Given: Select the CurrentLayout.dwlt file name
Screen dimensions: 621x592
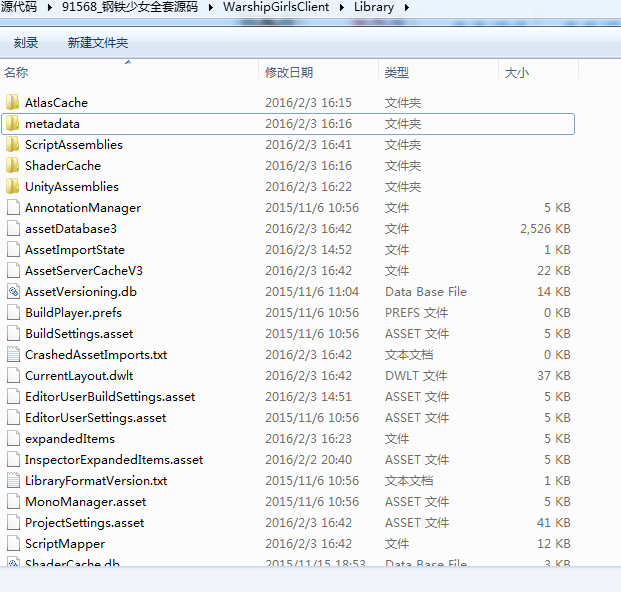Looking at the screenshot, I should coord(79,376).
